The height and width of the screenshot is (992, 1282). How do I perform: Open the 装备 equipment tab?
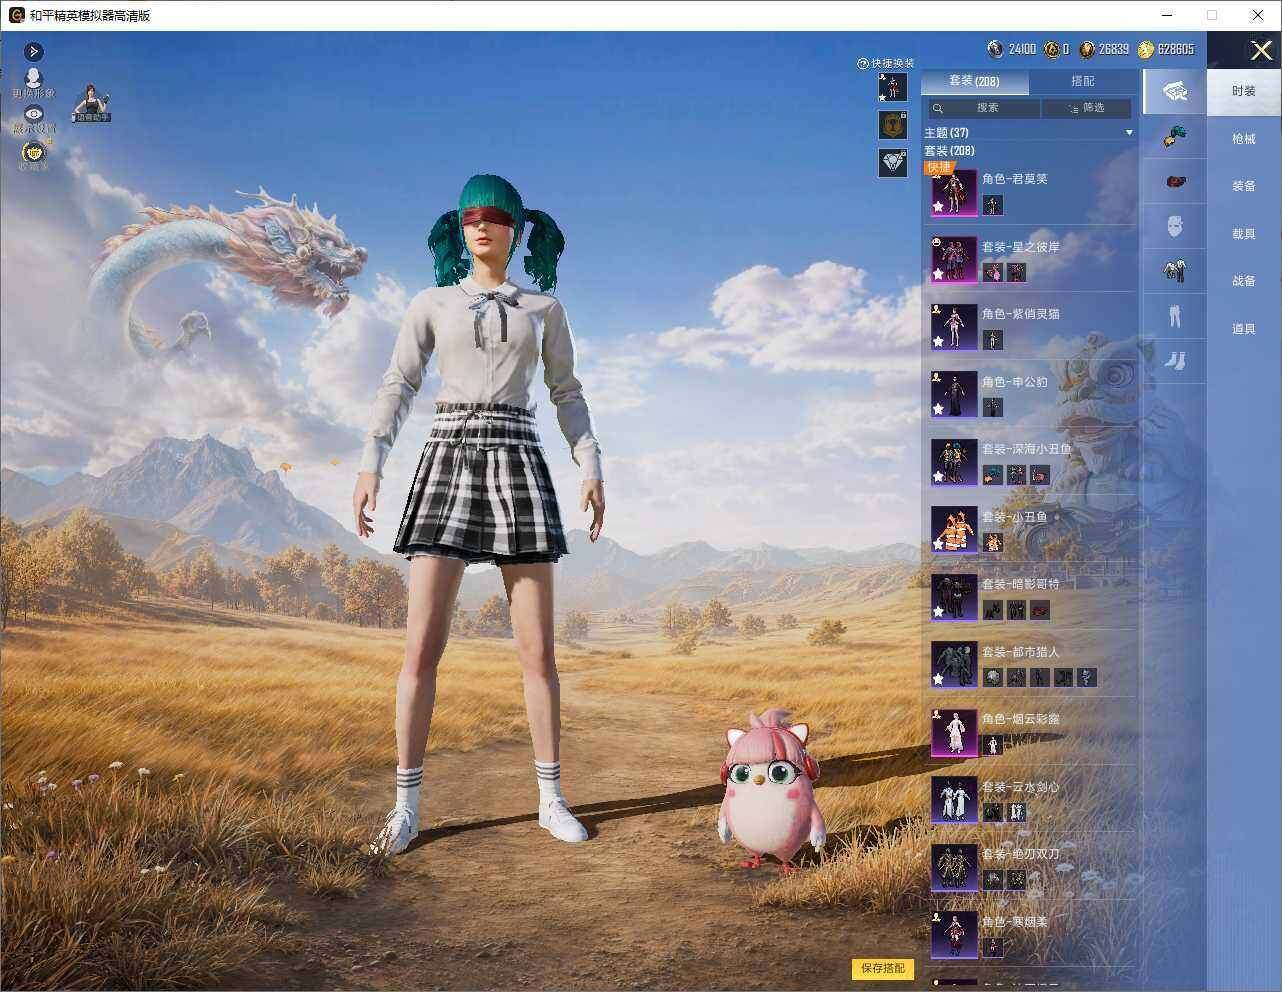click(1243, 186)
